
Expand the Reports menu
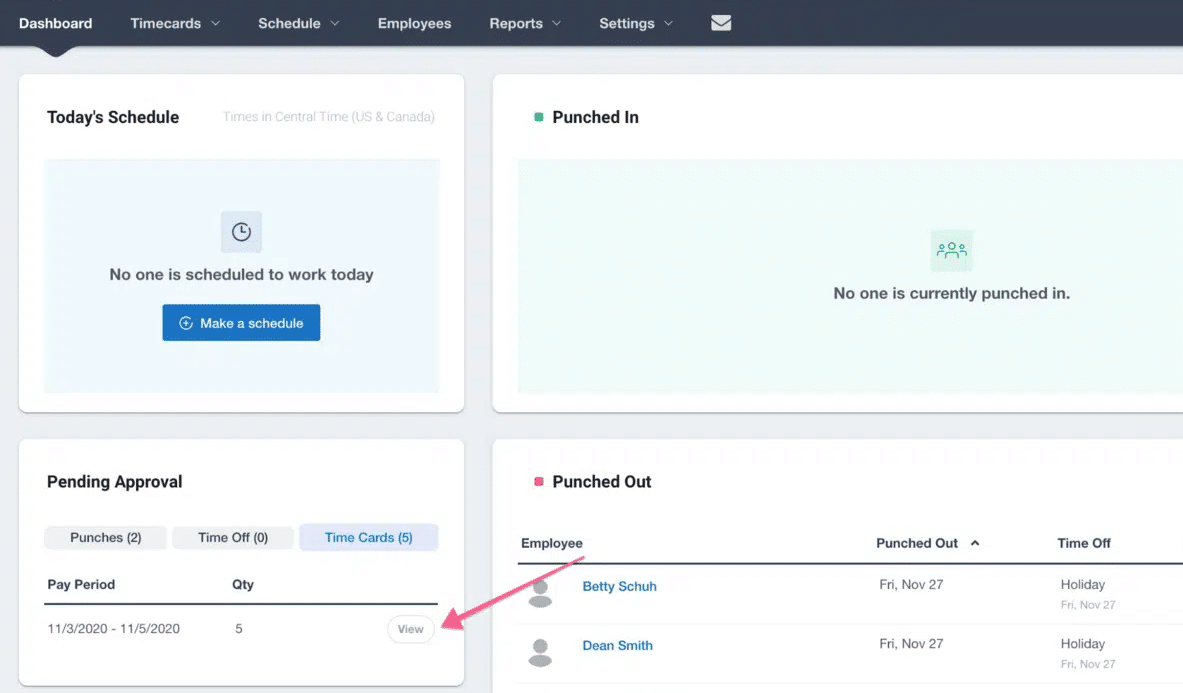click(x=525, y=23)
